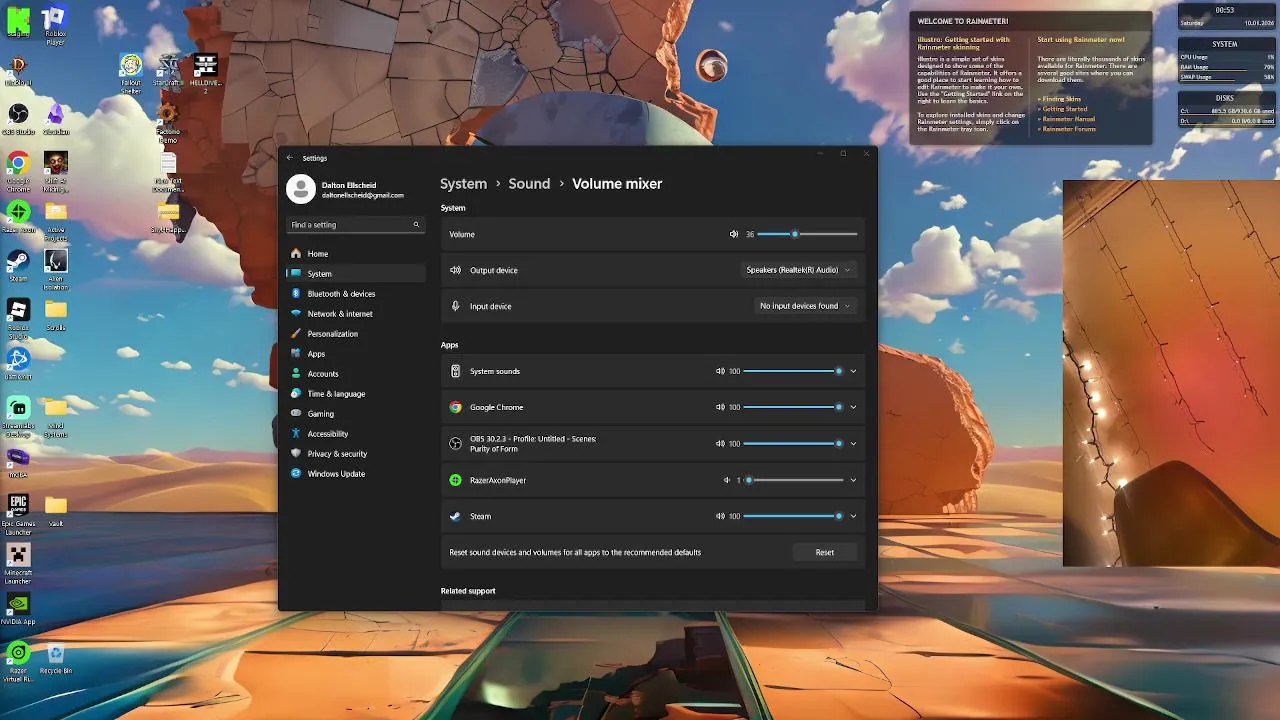Unmute RazerAxonPlayer via its speaker icon
1280x720 pixels.
click(x=727, y=480)
